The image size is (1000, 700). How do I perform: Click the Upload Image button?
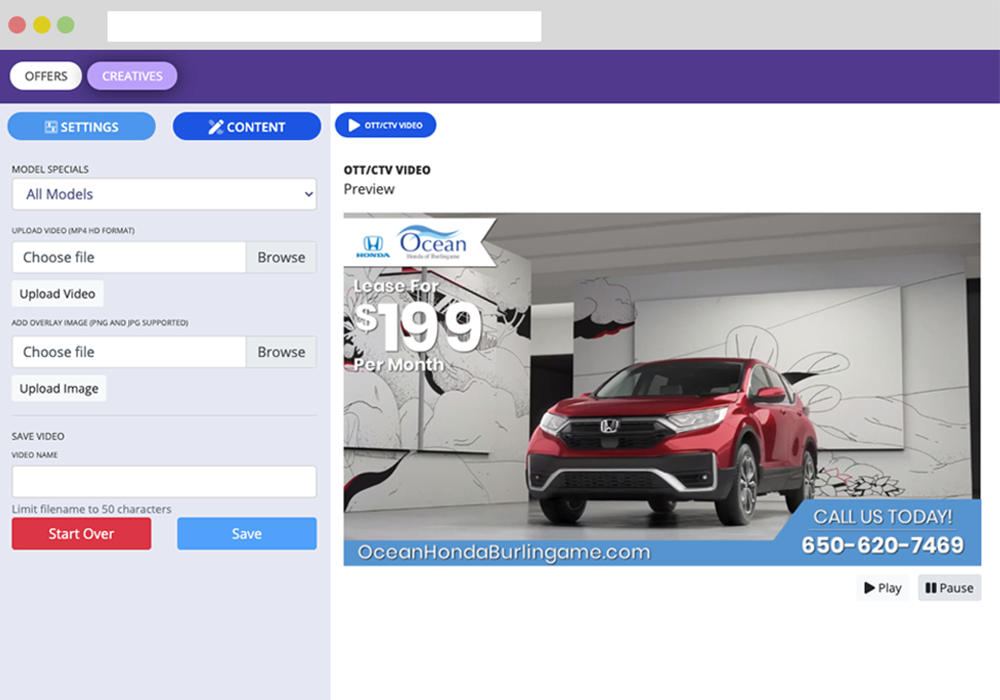[x=59, y=388]
